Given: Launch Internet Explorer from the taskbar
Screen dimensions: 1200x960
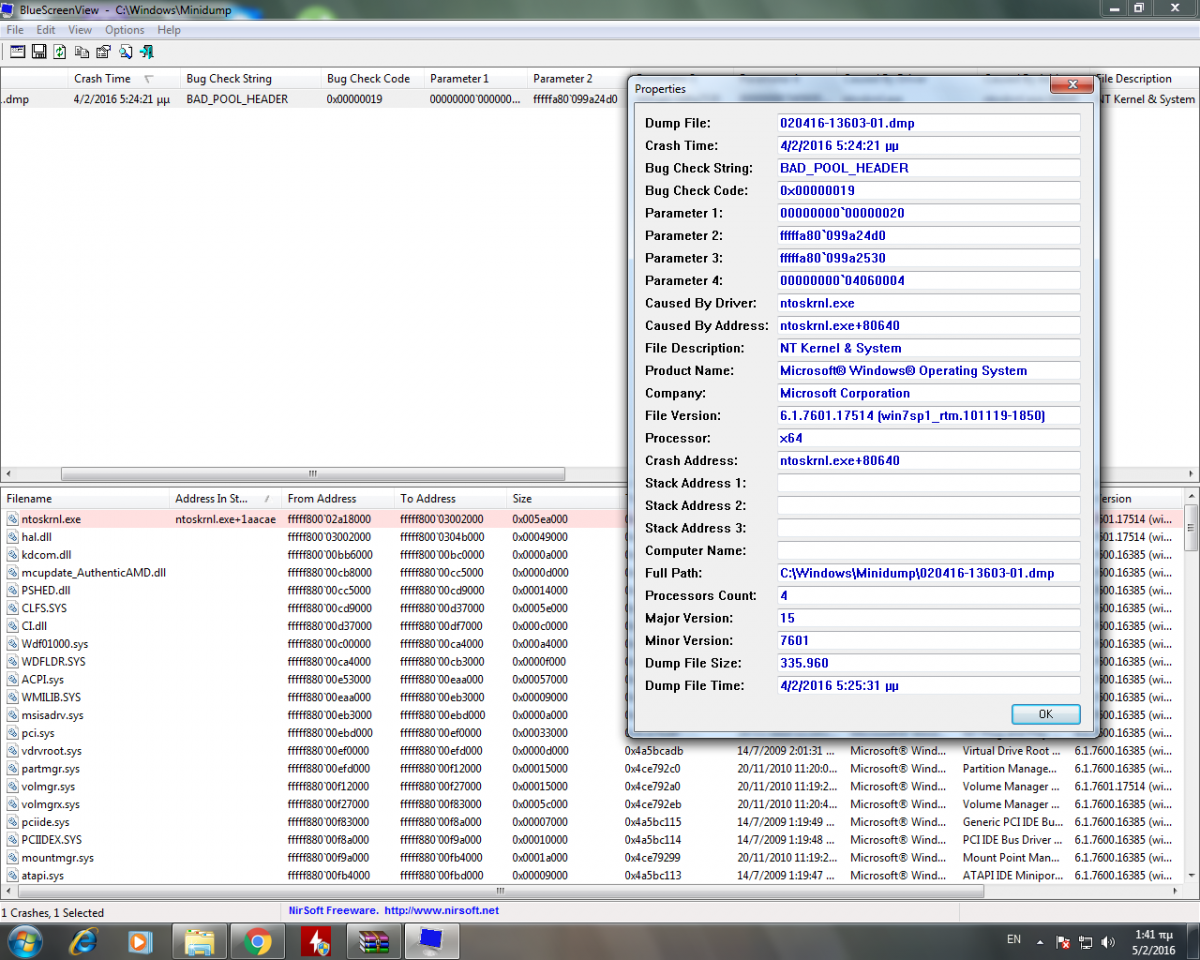Looking at the screenshot, I should pos(83,941).
